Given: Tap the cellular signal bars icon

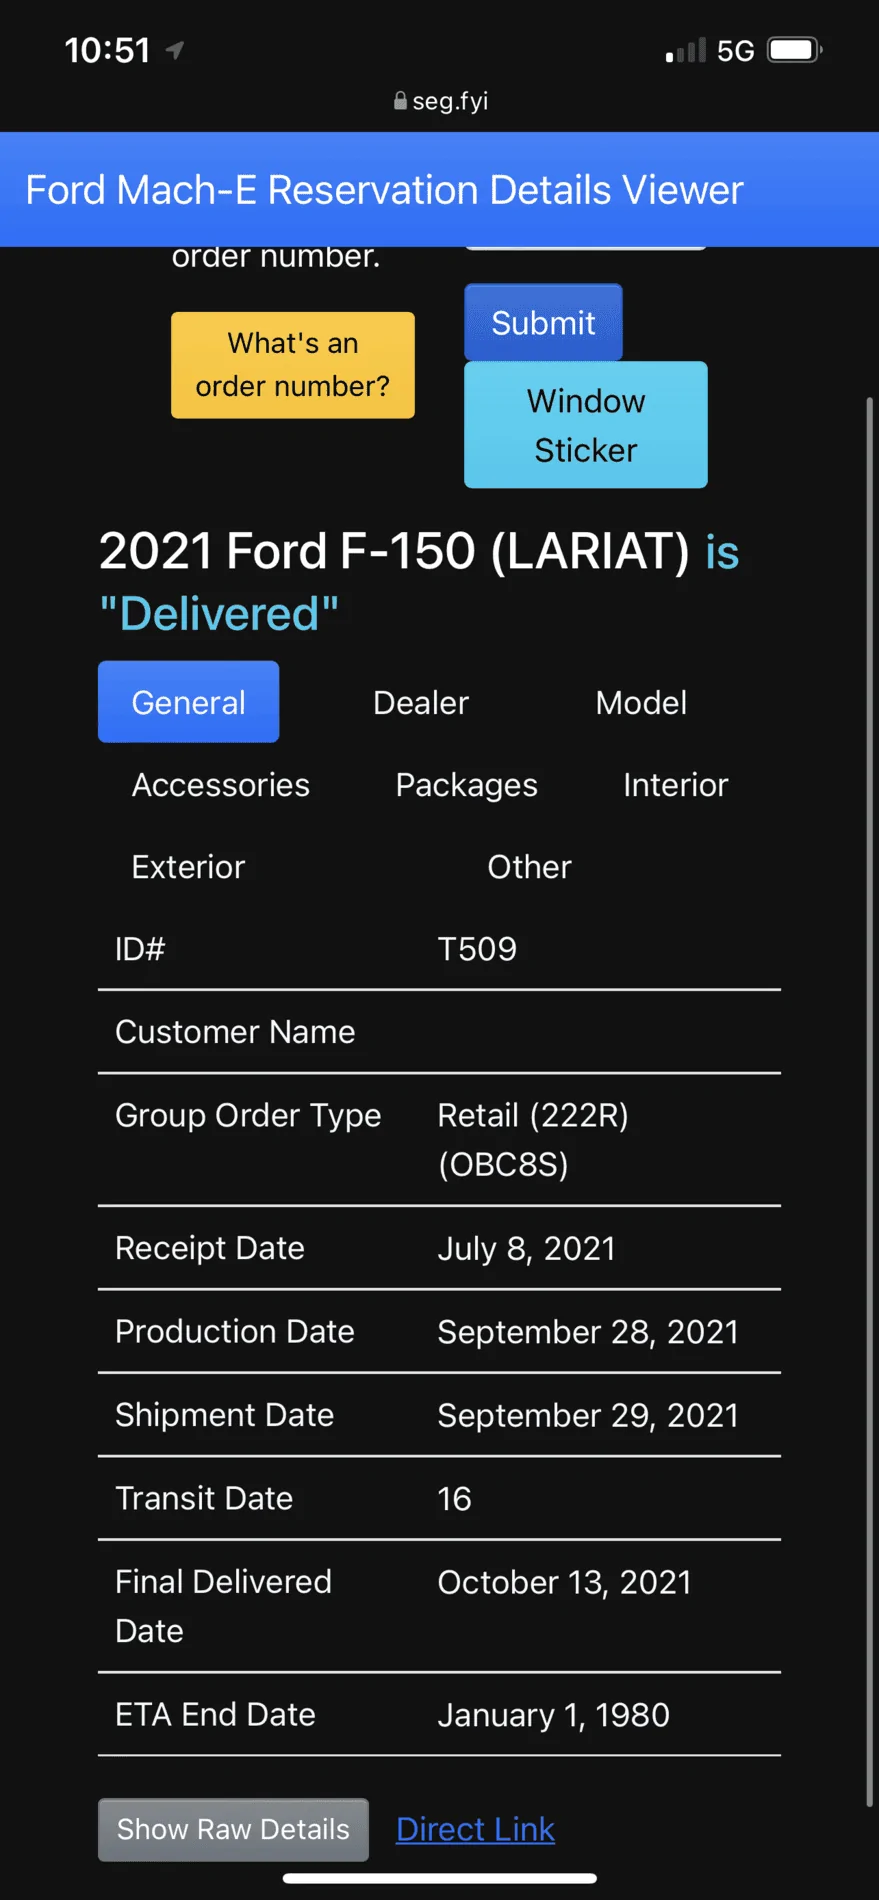Looking at the screenshot, I should point(685,51).
